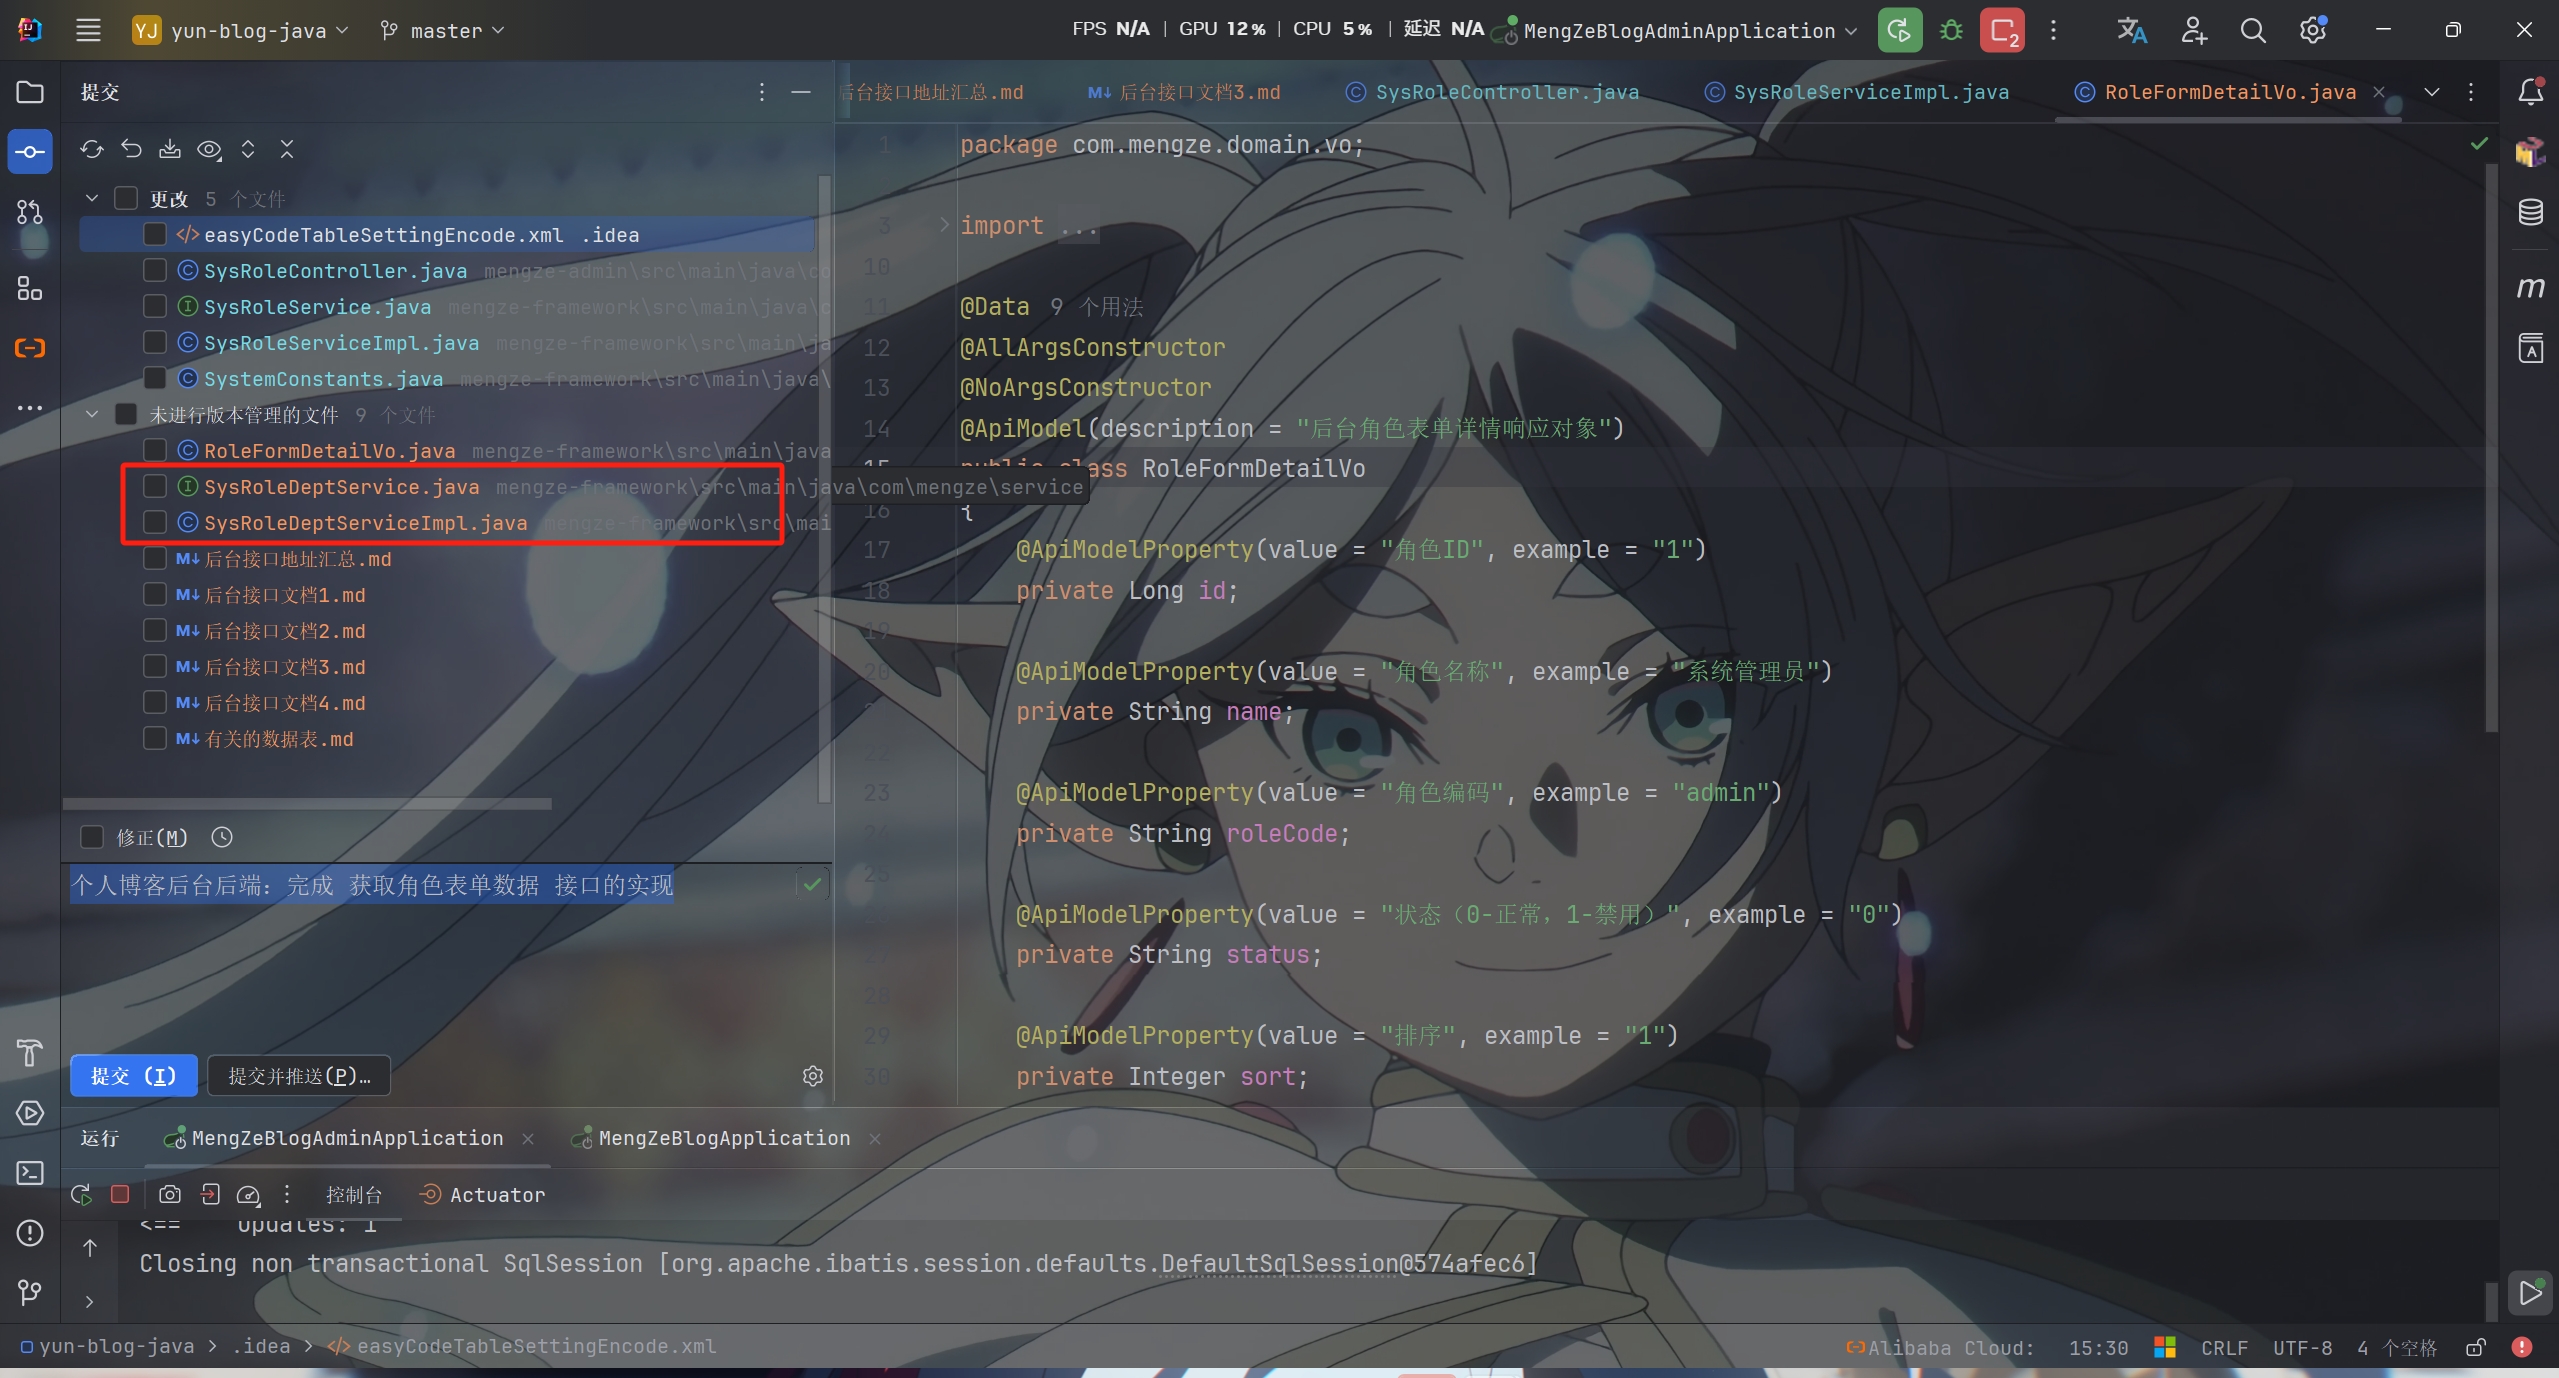Show the hidden editor tabs dropdown
The height and width of the screenshot is (1378, 2559).
(x=2432, y=92)
